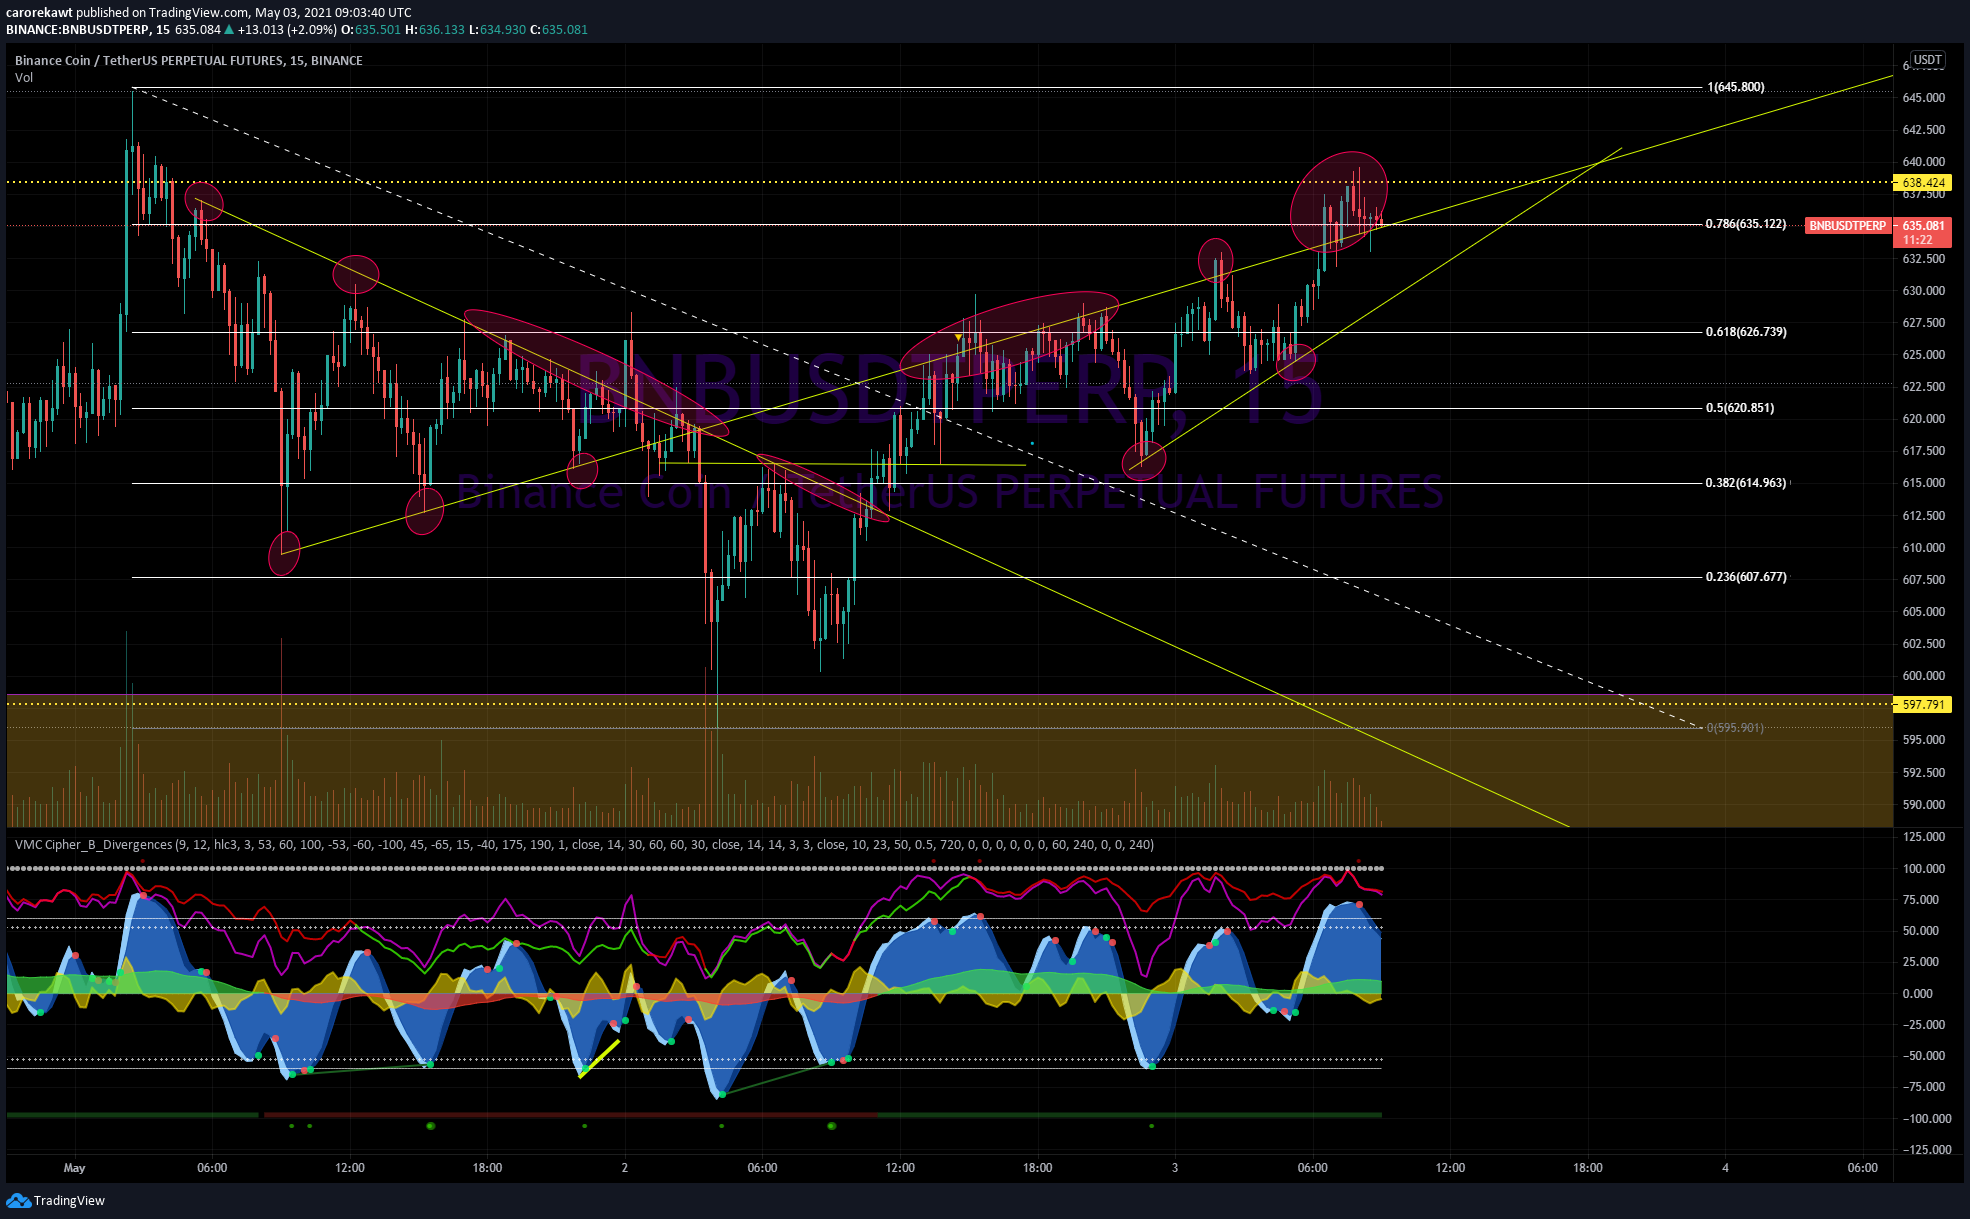
Task: Click the TradingView text beside logo
Action: point(69,1201)
